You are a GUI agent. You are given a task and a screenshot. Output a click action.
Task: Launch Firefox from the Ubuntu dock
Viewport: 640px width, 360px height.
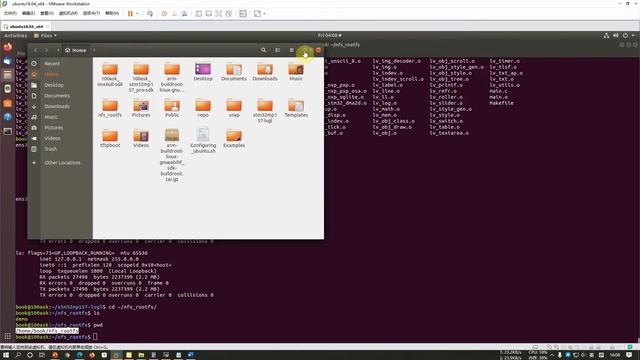tap(8, 47)
